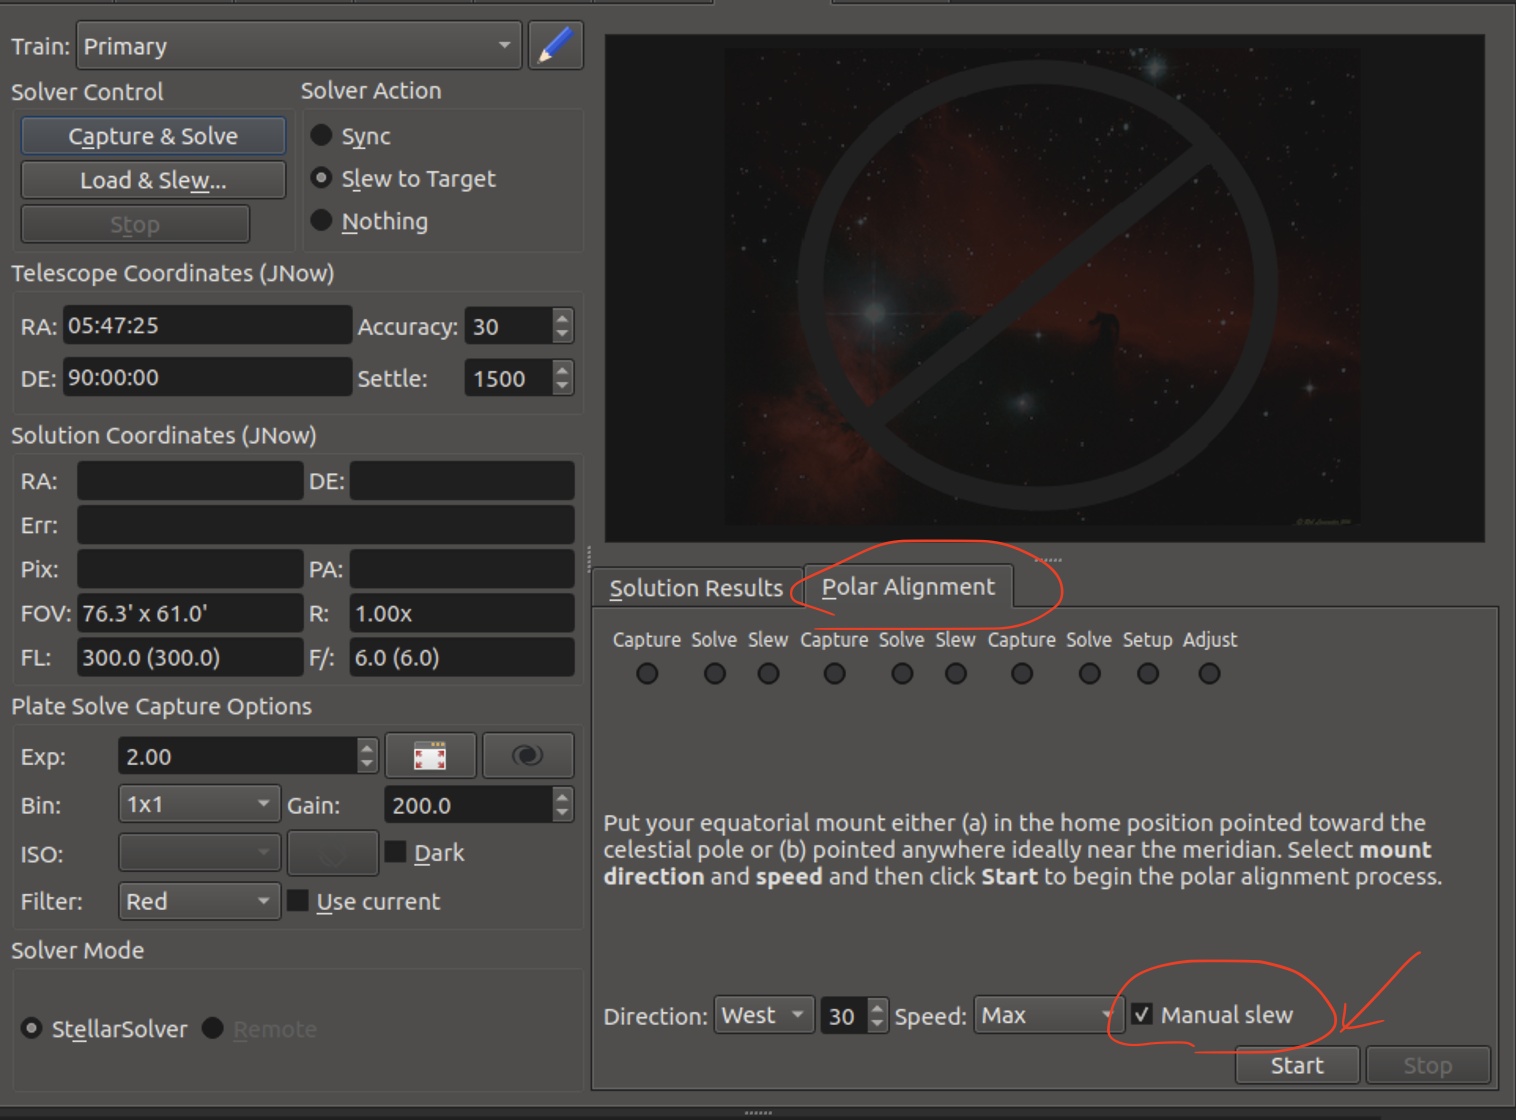Click the "Plate Solve Capture Options" heading
This screenshot has width=1516, height=1120.
point(162,706)
